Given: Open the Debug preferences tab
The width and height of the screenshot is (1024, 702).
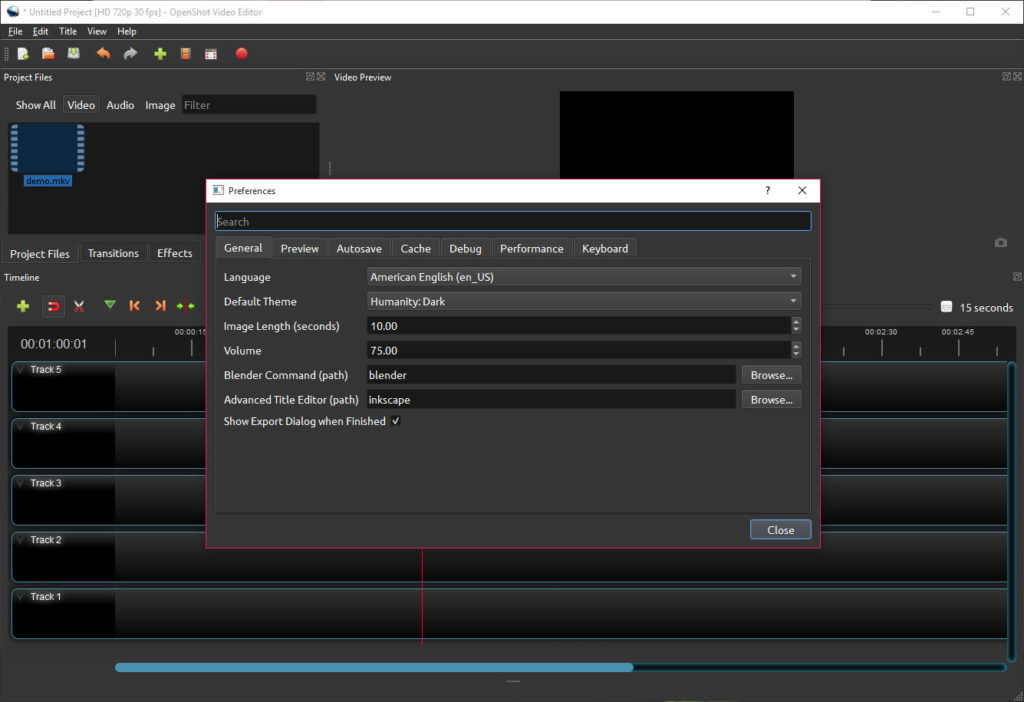Looking at the screenshot, I should 465,249.
